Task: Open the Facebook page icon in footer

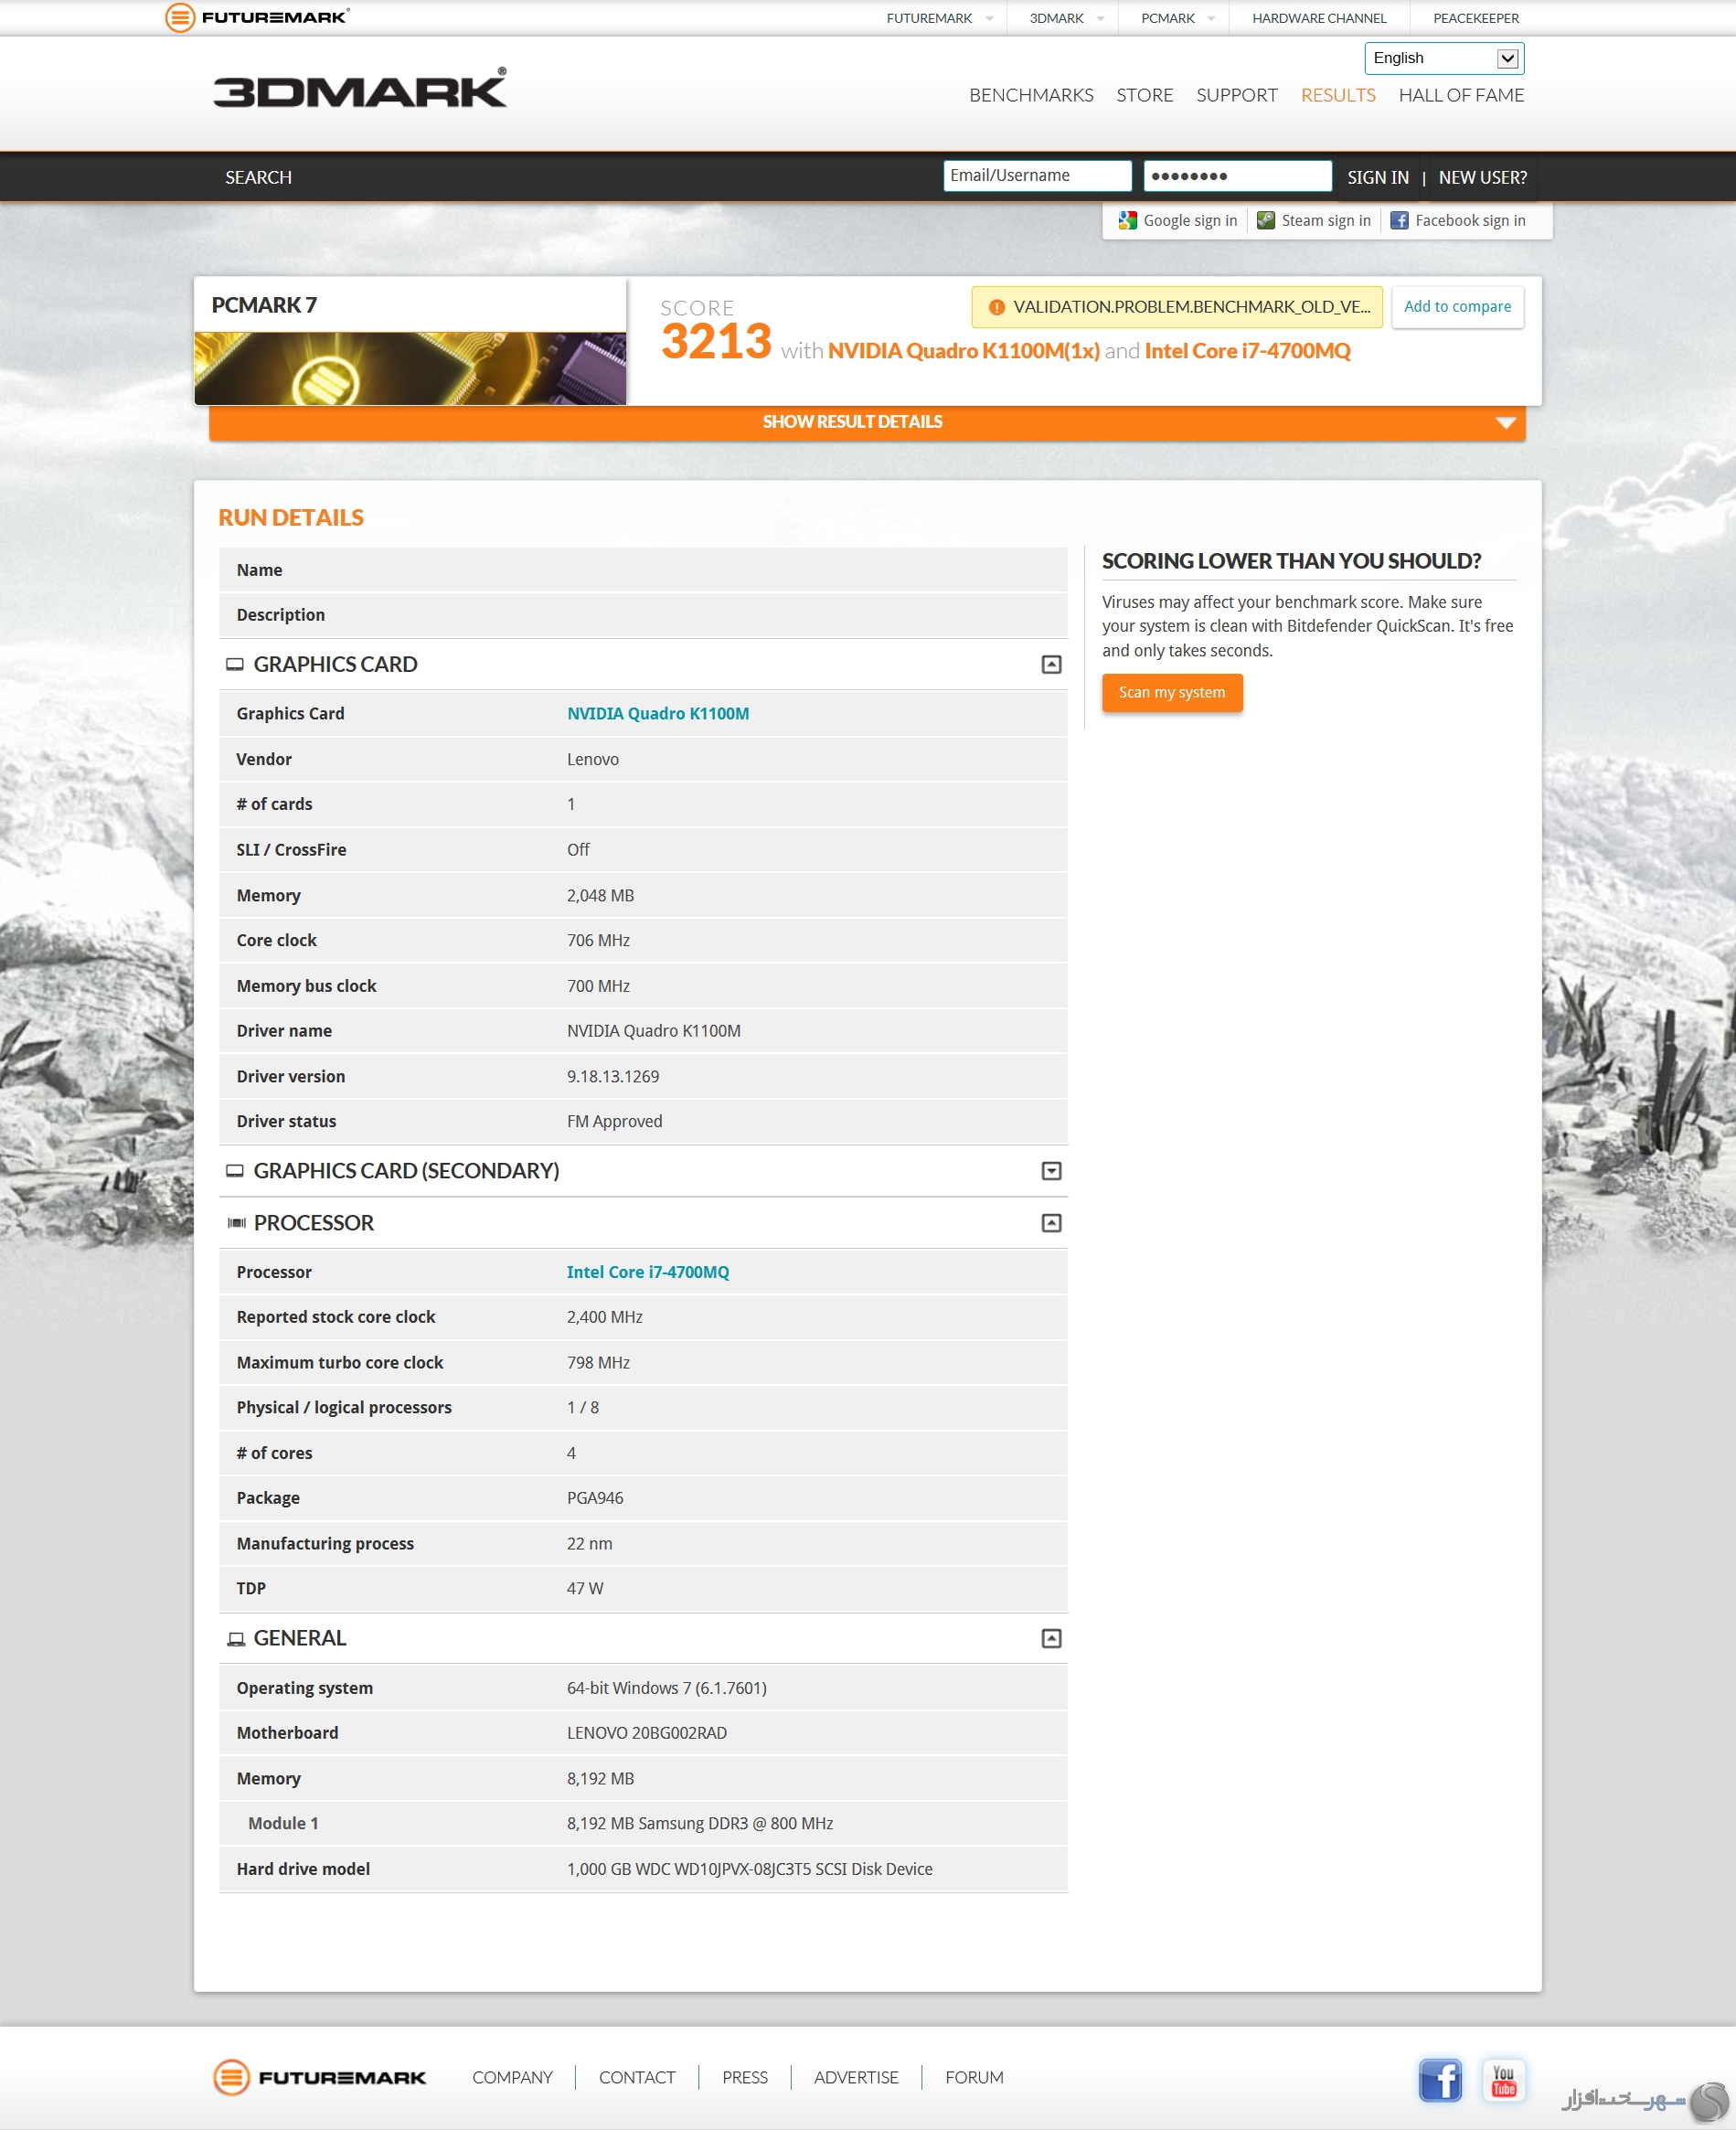Action: [1440, 2079]
